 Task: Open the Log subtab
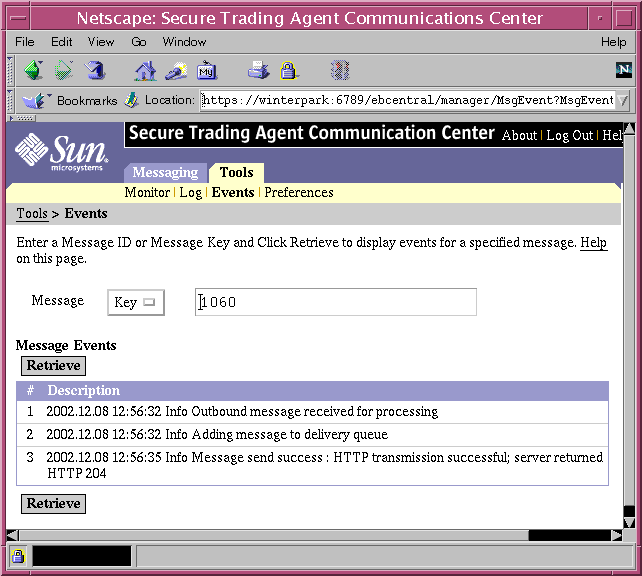click(190, 192)
